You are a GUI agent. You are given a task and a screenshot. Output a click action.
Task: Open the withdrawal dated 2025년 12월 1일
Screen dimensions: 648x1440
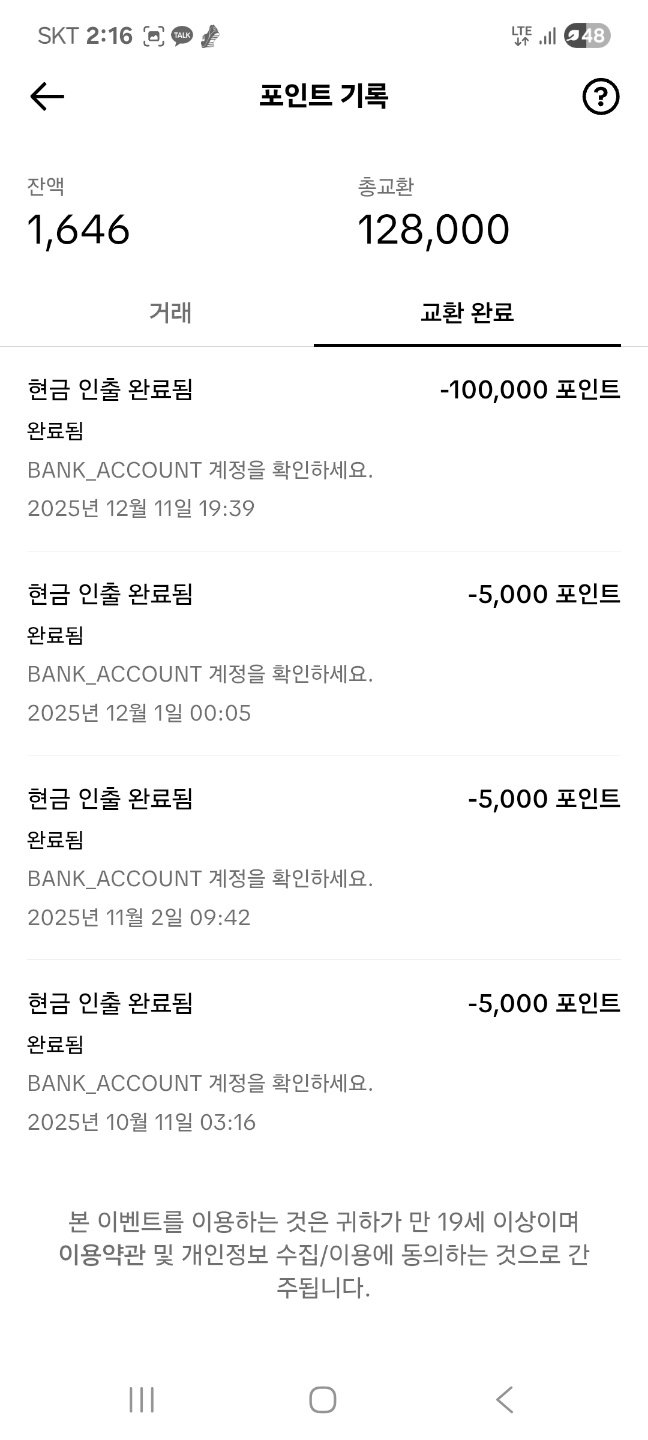tap(324, 652)
